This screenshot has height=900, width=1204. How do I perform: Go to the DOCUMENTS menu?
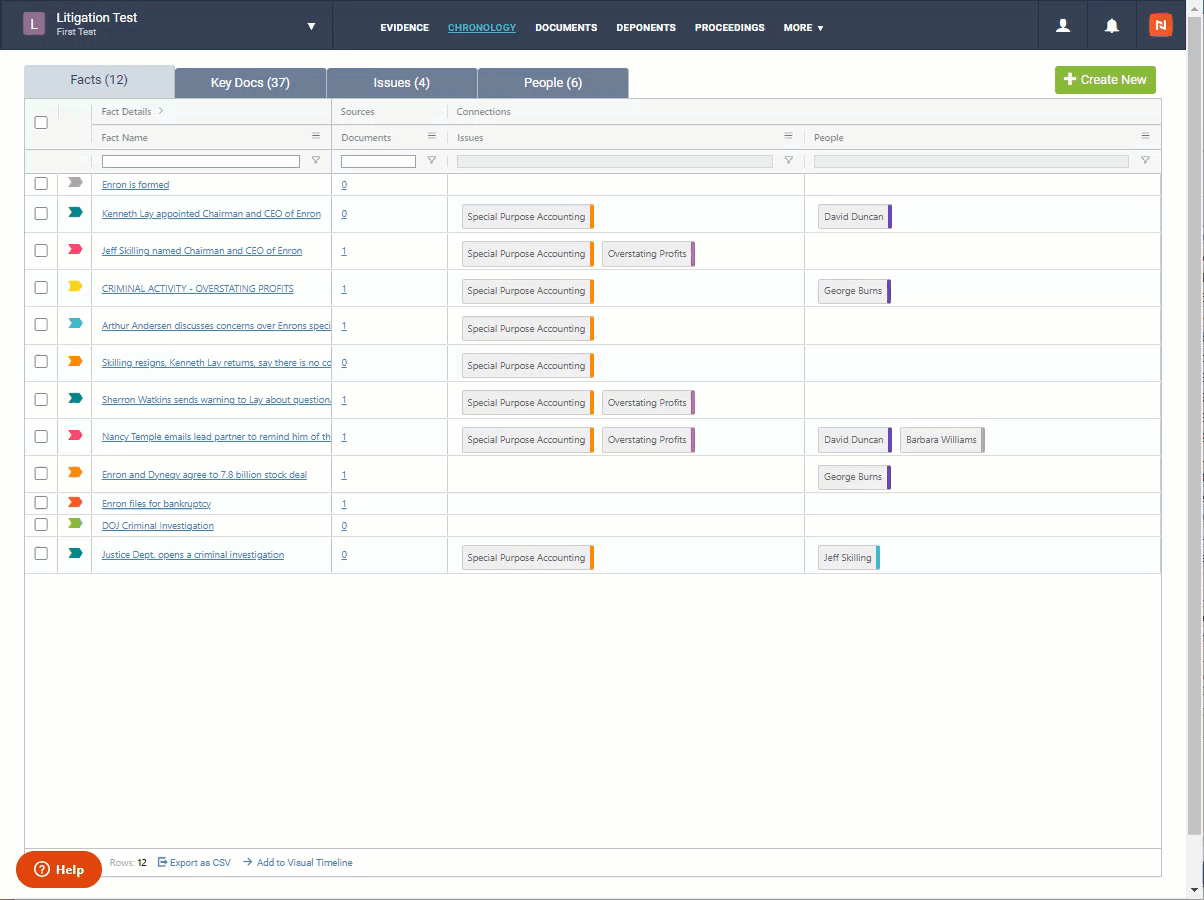566,28
